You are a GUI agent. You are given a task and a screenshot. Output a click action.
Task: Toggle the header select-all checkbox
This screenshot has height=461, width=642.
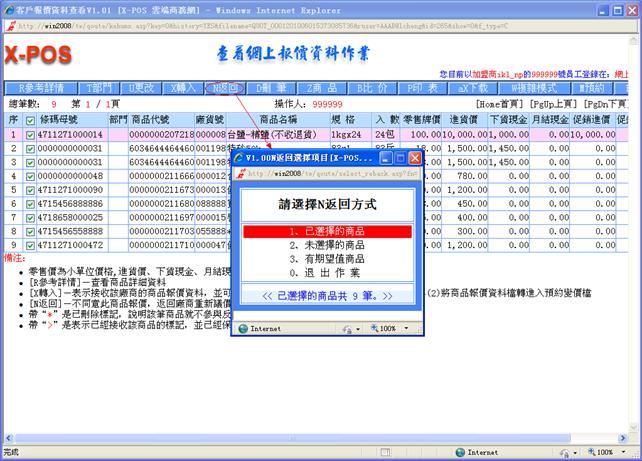tap(28, 118)
